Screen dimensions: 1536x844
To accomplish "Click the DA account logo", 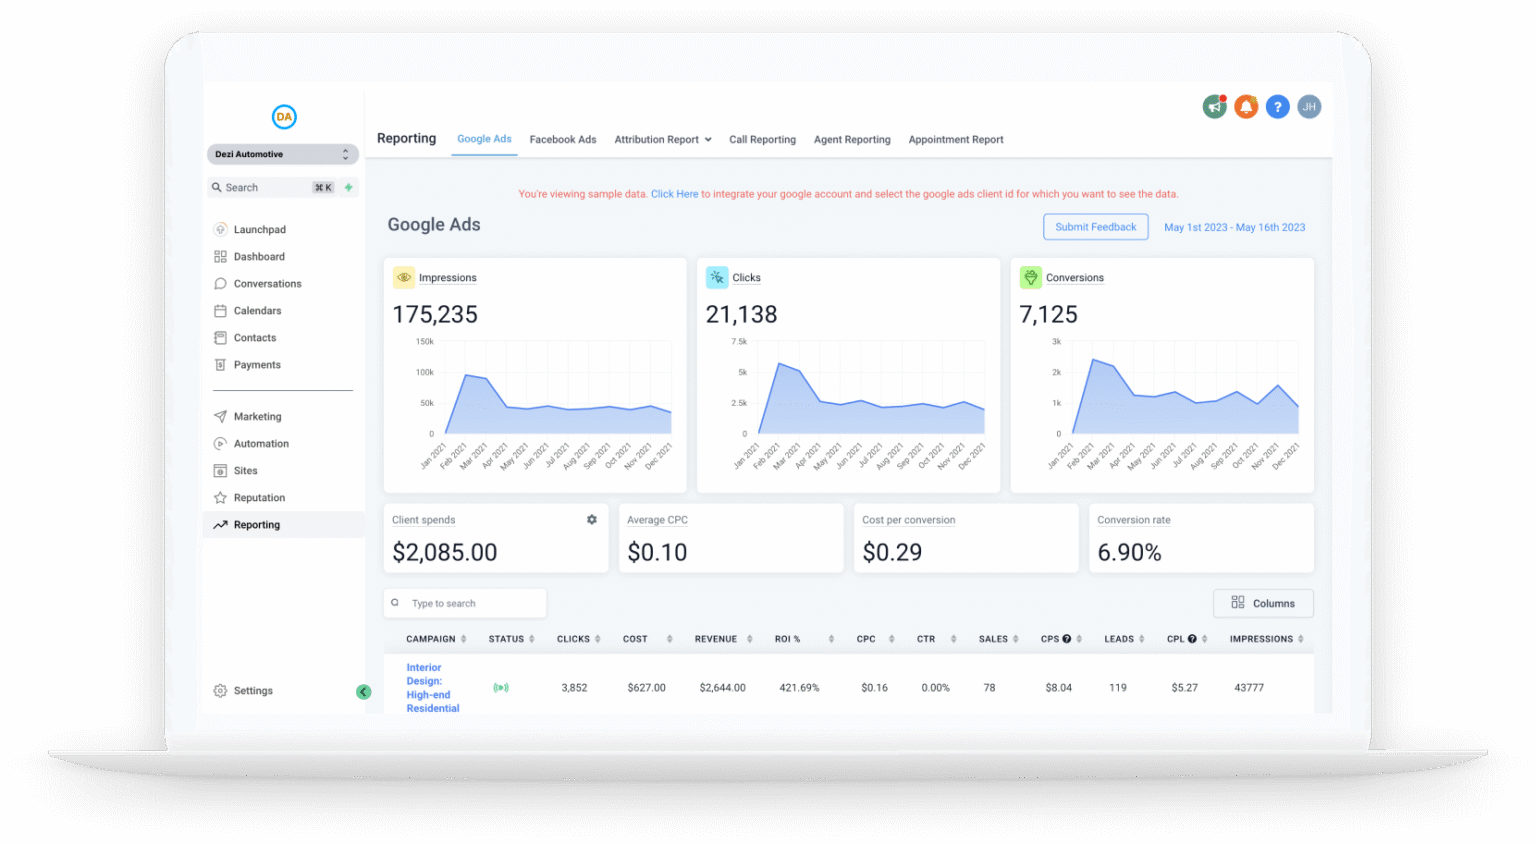I will [x=284, y=117].
